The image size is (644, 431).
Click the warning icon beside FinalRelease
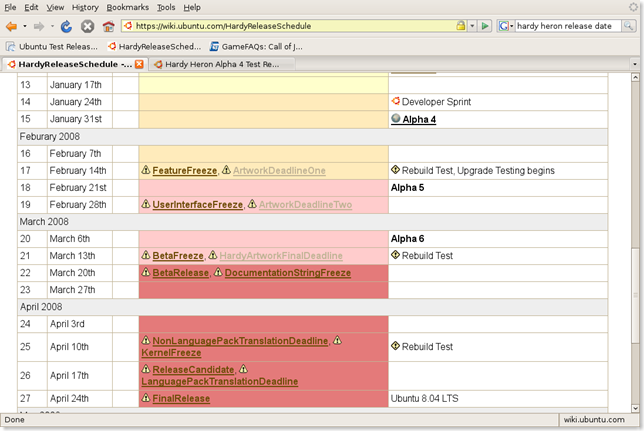146,397
